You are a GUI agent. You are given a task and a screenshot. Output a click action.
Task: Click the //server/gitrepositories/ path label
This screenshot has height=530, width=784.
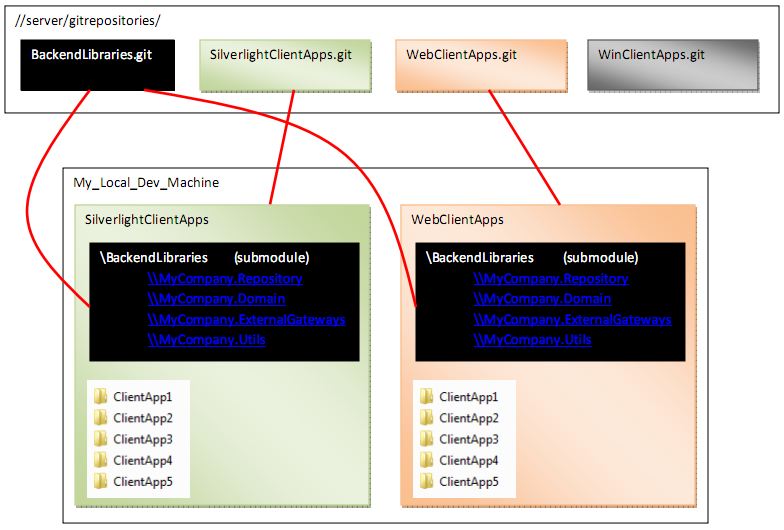coord(88,20)
